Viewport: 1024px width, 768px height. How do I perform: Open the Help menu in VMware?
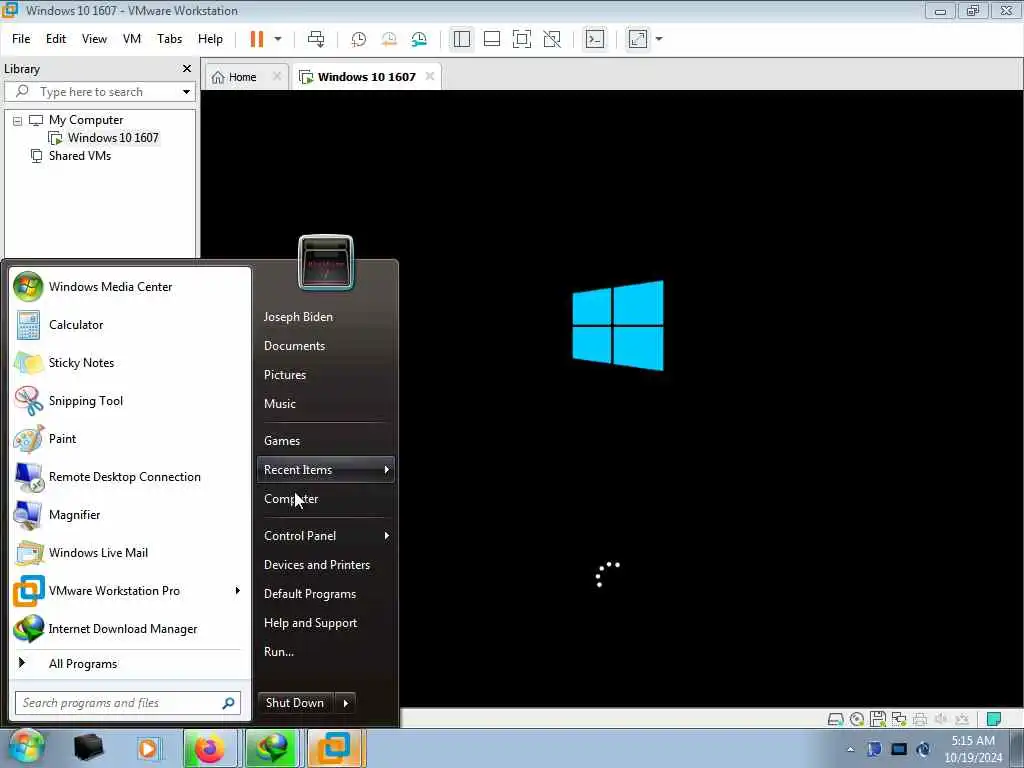[210, 39]
